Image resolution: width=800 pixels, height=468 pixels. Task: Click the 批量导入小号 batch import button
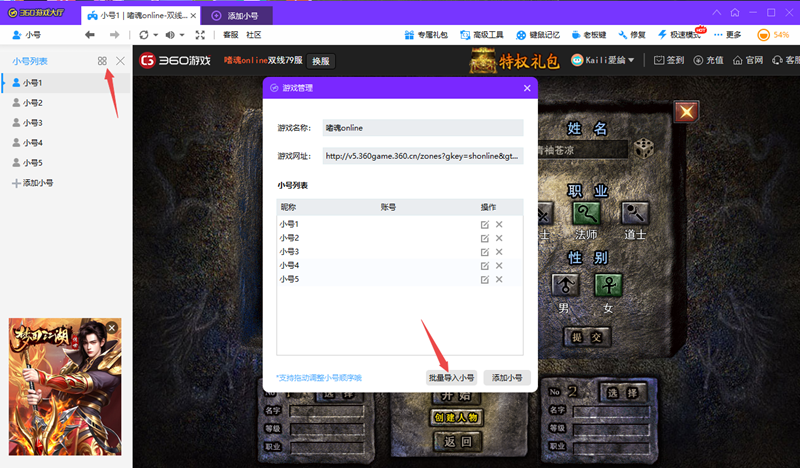(452, 378)
